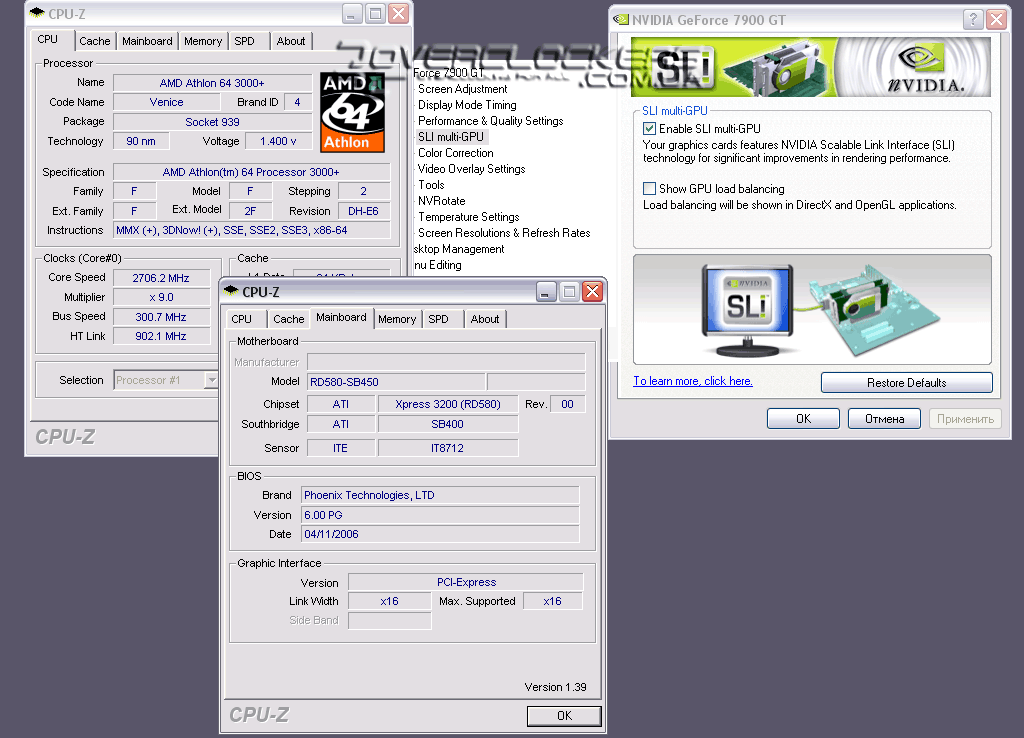Click Restore Defaults button

[906, 383]
